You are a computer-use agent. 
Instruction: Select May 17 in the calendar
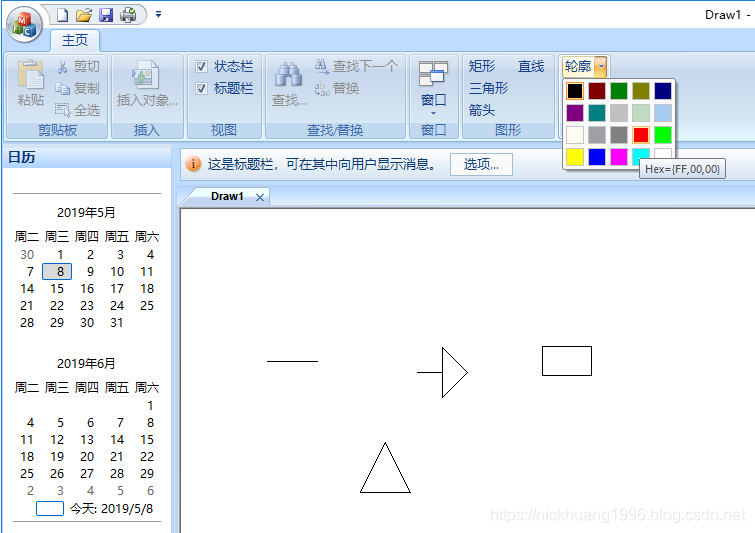[x=117, y=289]
